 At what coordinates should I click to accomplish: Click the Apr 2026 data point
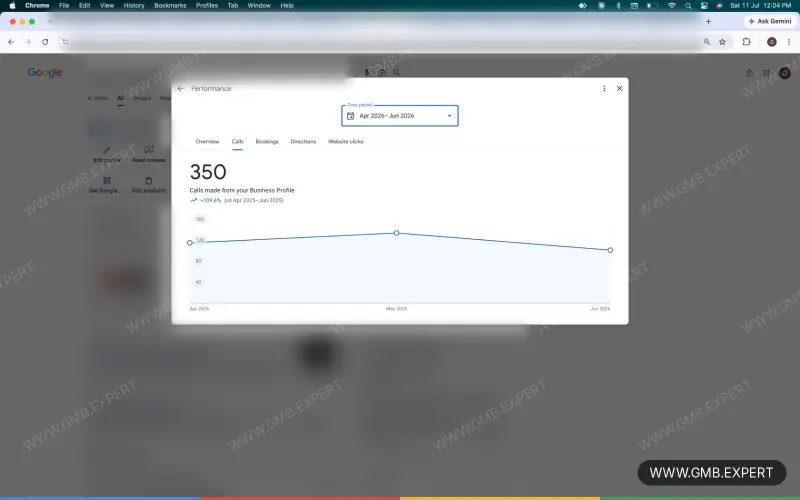190,243
